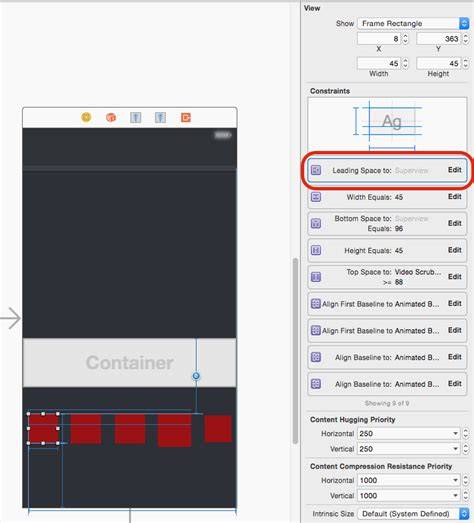Click the orange First Responder cube icon
Image resolution: width=474 pixels, height=523 pixels.
(111, 117)
